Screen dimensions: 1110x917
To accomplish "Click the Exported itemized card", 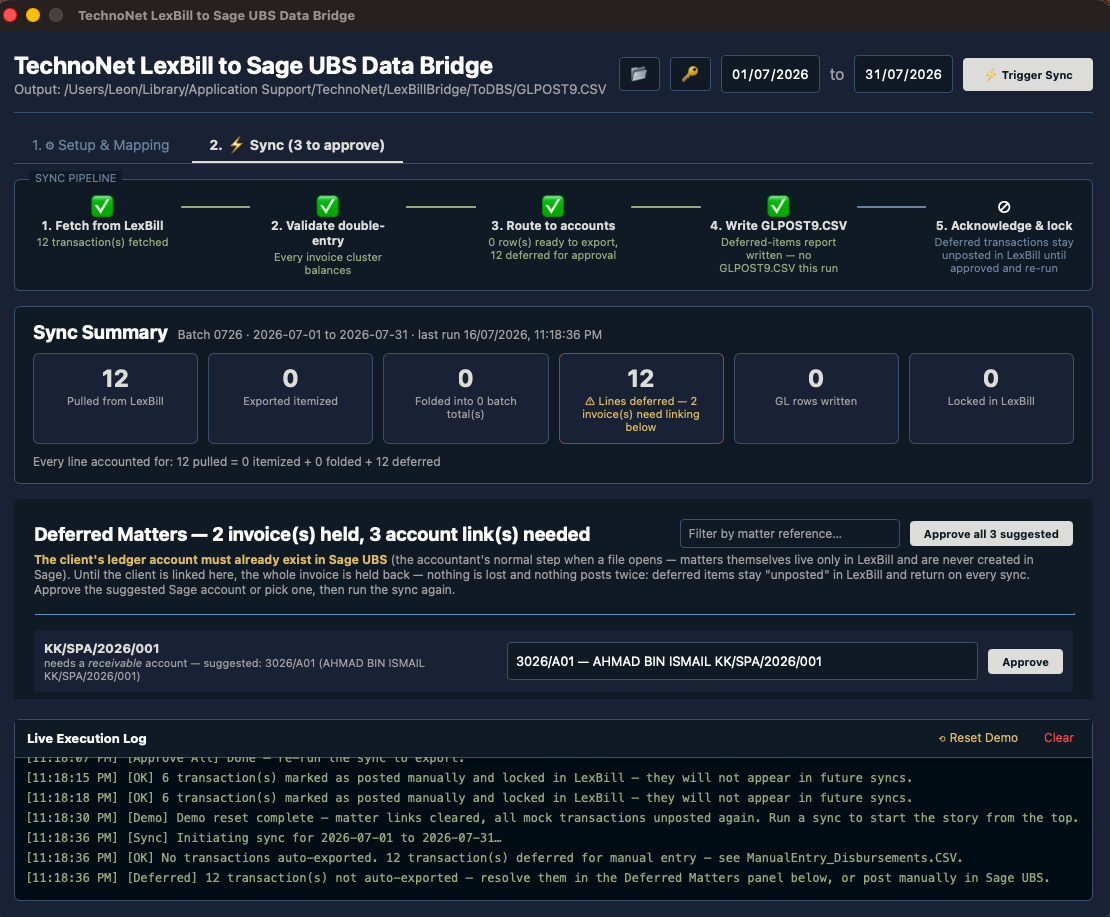I will click(290, 399).
